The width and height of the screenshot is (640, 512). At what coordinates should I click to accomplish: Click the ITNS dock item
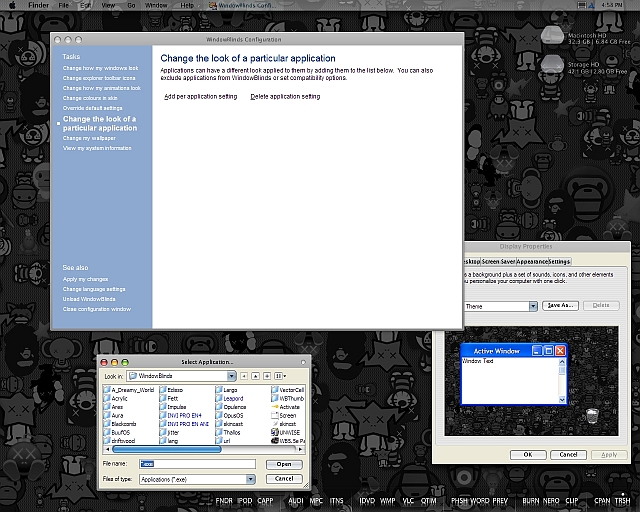coord(336,501)
